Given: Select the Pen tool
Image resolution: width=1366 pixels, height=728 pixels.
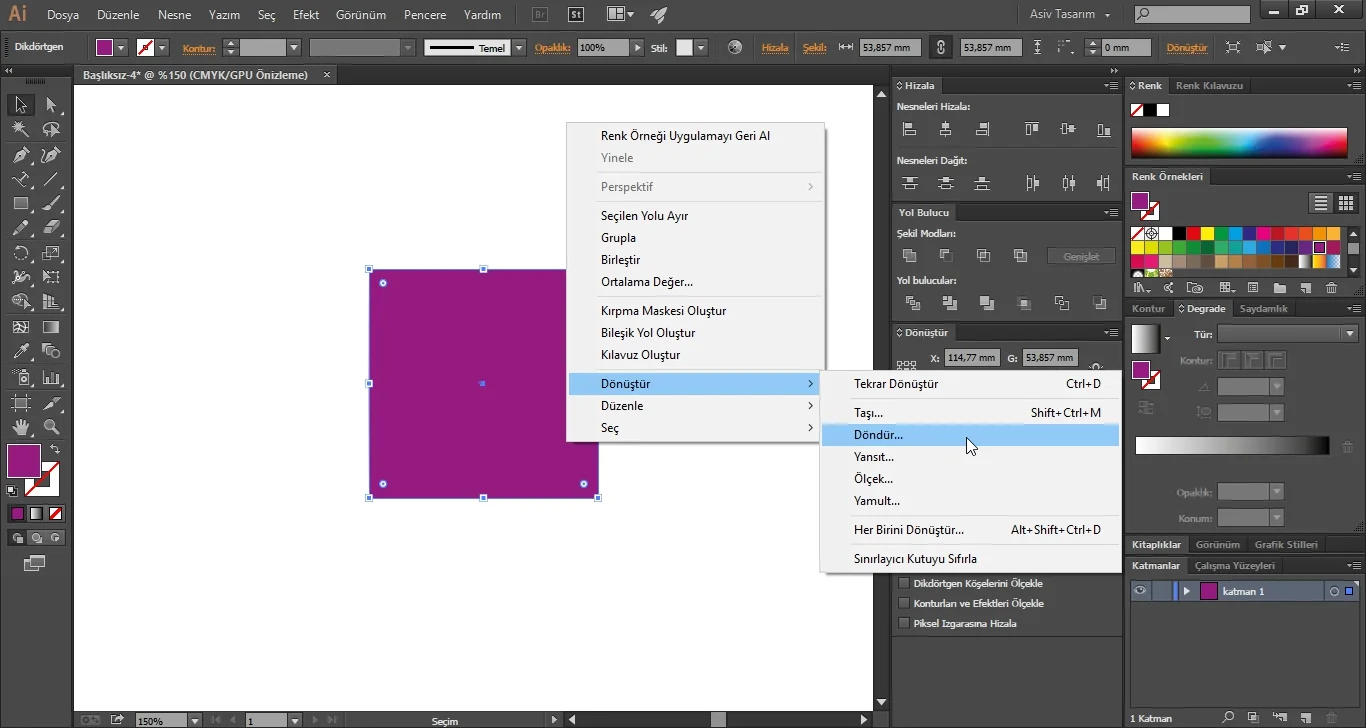Looking at the screenshot, I should tap(20, 154).
